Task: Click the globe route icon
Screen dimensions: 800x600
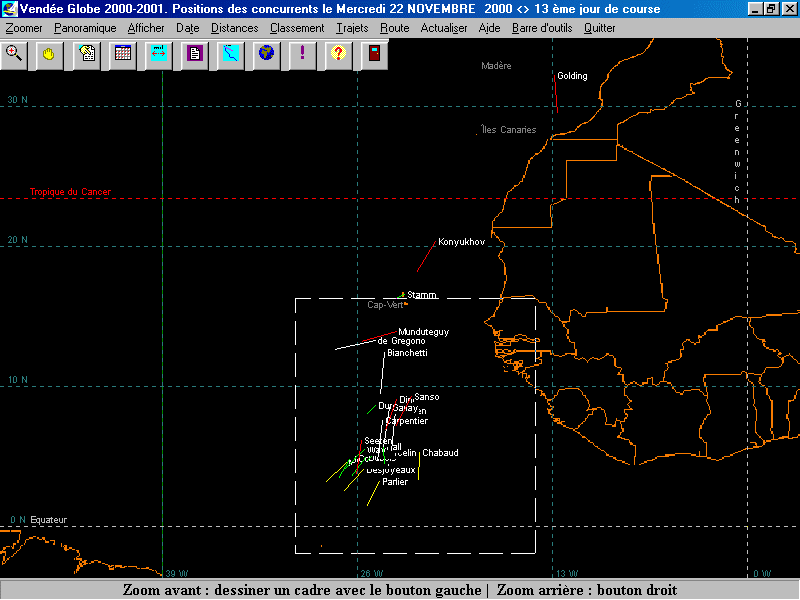Action: 266,54
